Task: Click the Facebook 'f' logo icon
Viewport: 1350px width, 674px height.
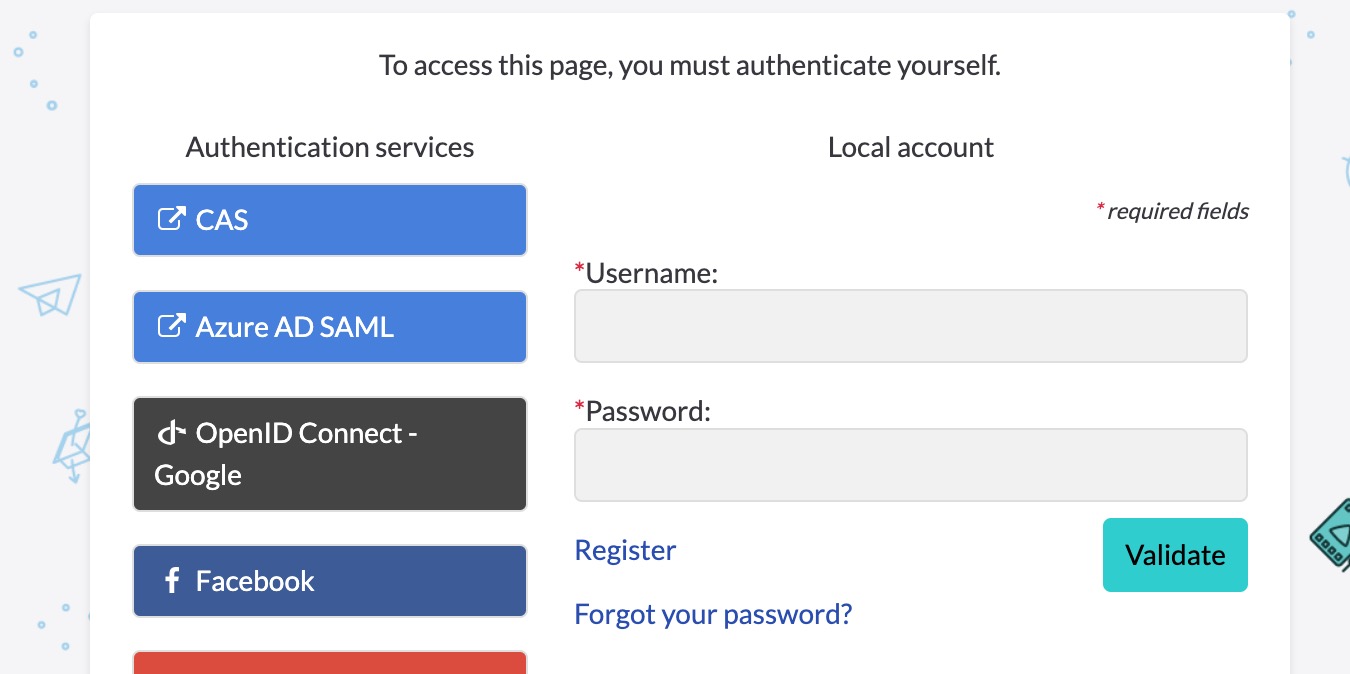Action: point(172,581)
